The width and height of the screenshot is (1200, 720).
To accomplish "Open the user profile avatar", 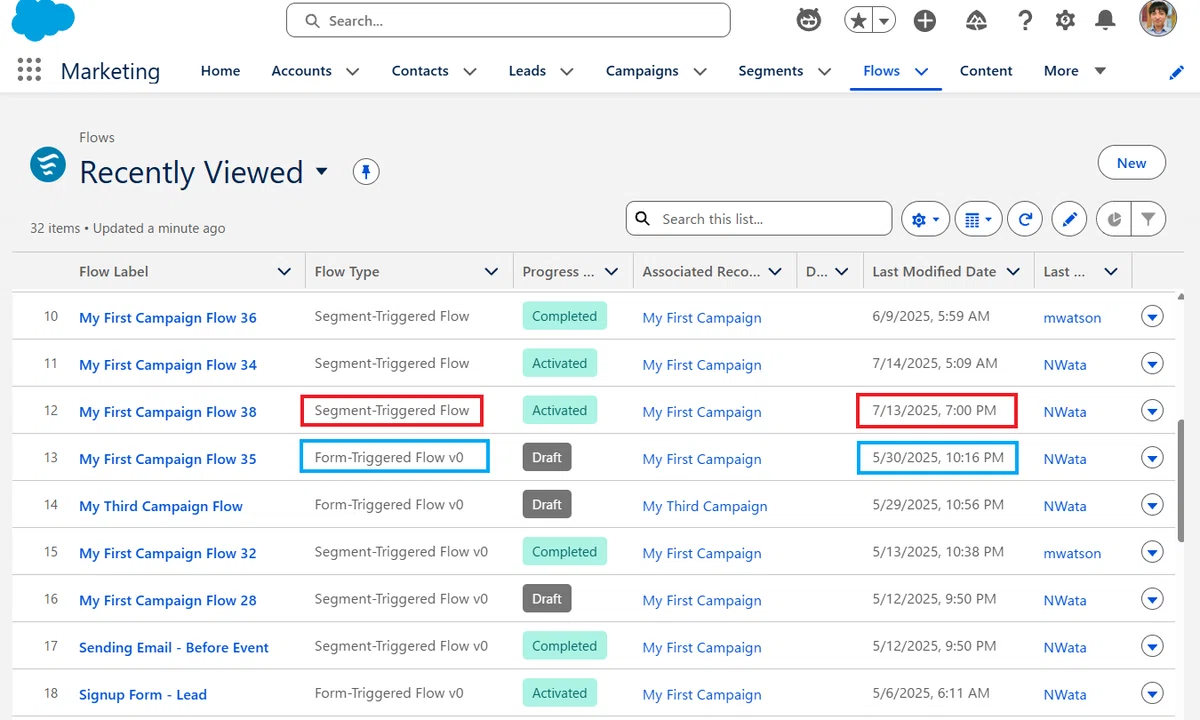I will pyautogui.click(x=1158, y=18).
